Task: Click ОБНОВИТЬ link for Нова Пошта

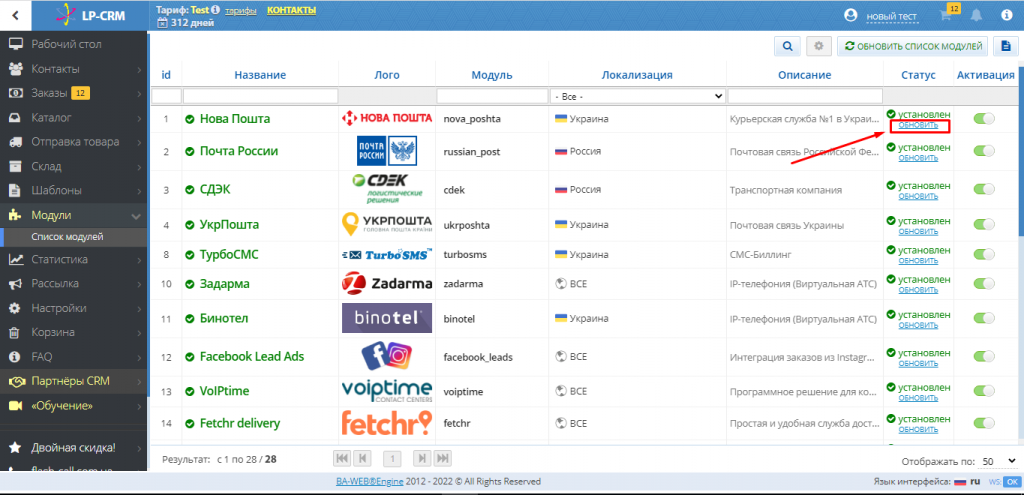Action: (x=918, y=125)
